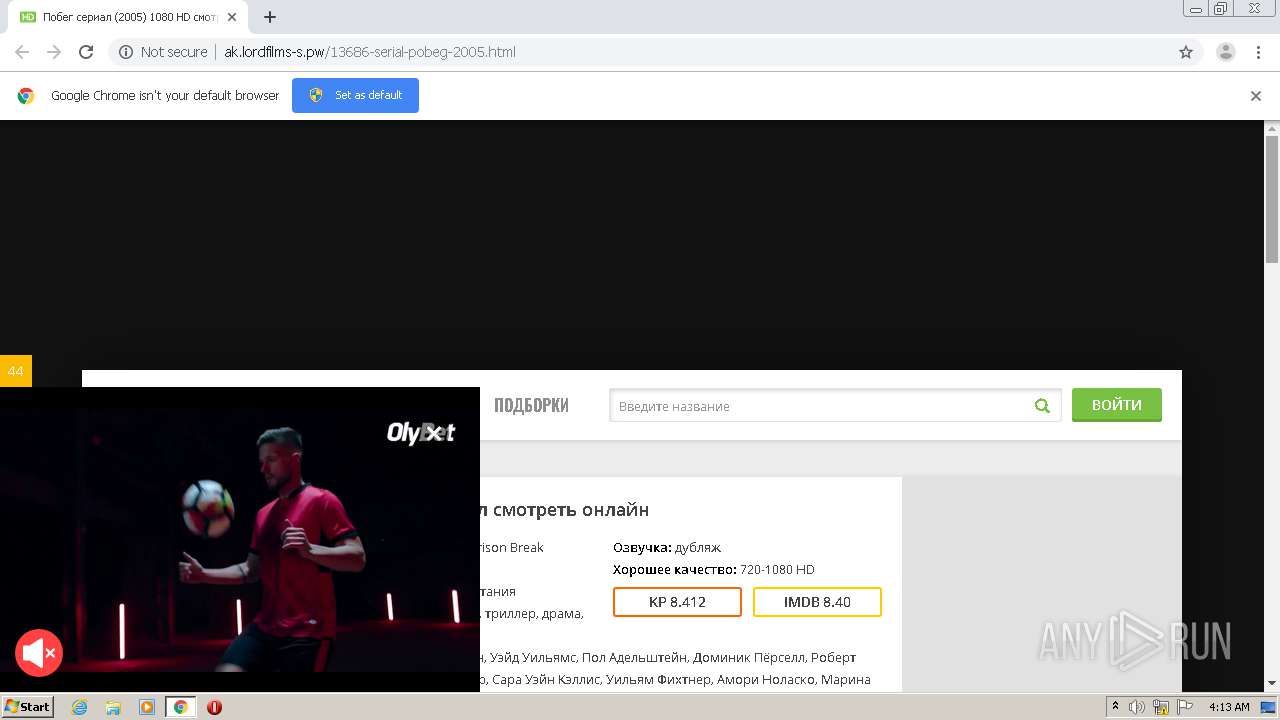Screen dimensions: 1280x720
Task: Click the show desktop button
Action: pyautogui.click(x=1268, y=707)
